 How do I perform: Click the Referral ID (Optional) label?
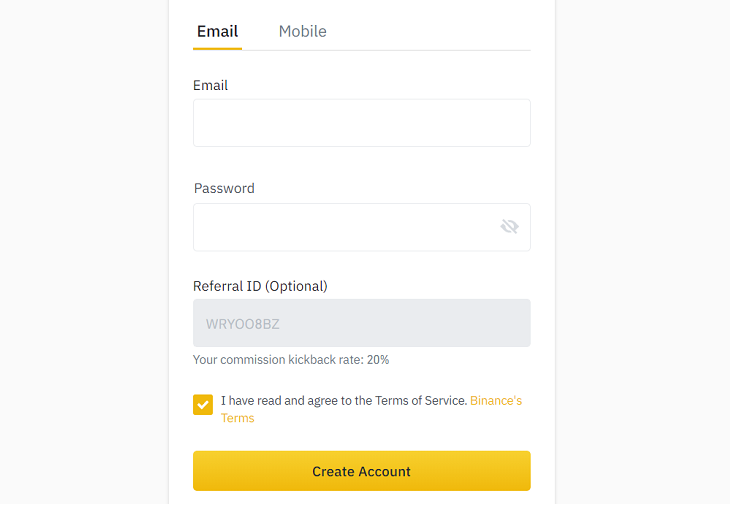[260, 286]
